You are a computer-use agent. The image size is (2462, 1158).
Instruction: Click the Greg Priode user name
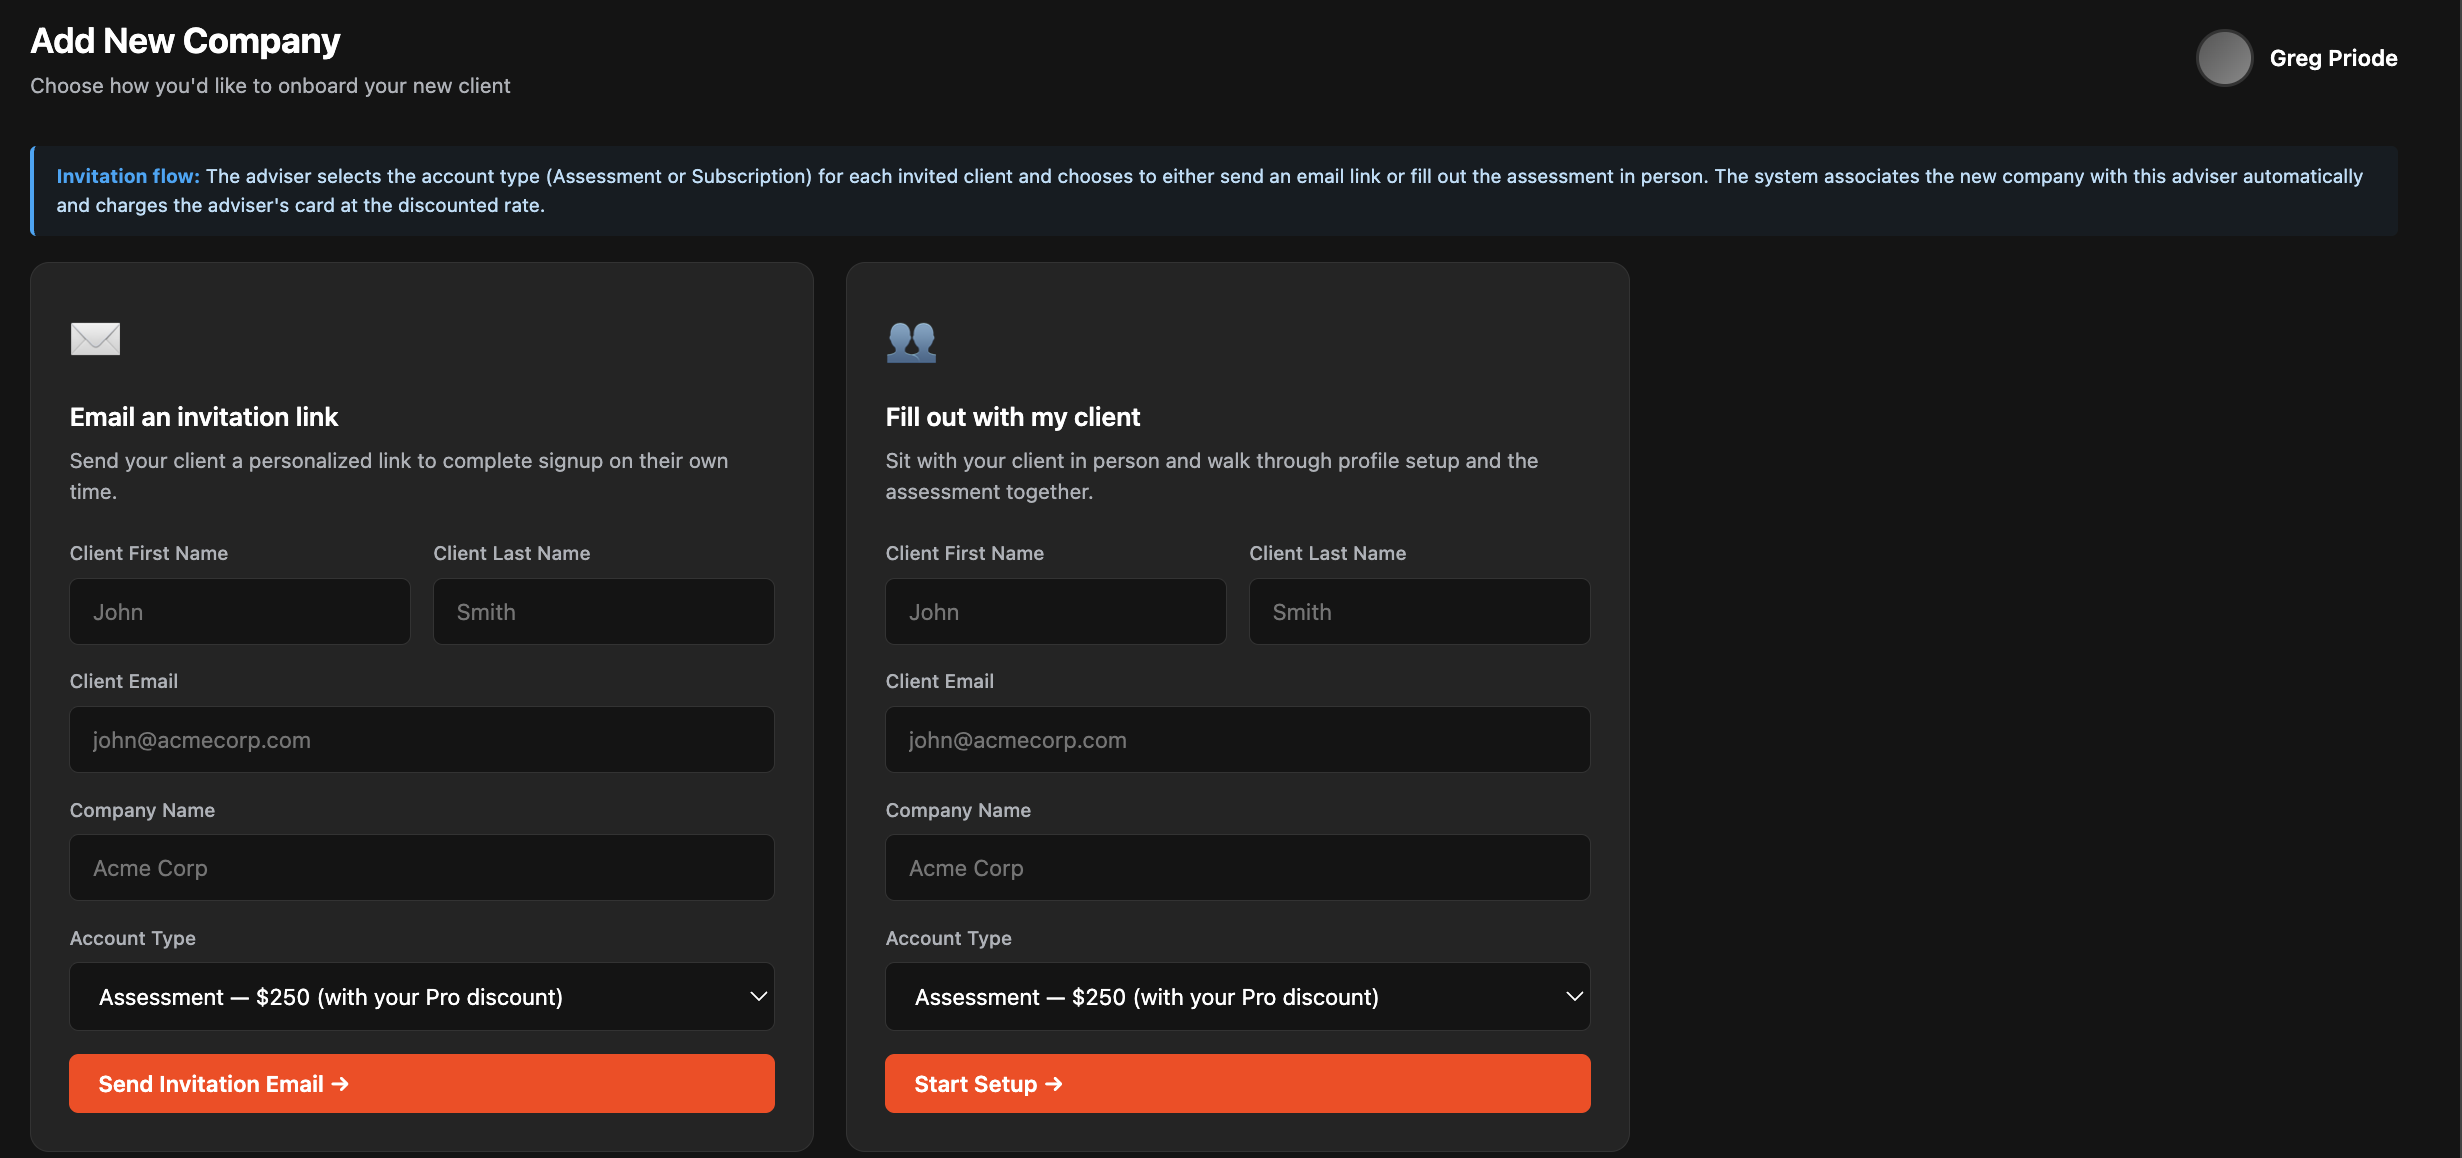coord(2333,58)
